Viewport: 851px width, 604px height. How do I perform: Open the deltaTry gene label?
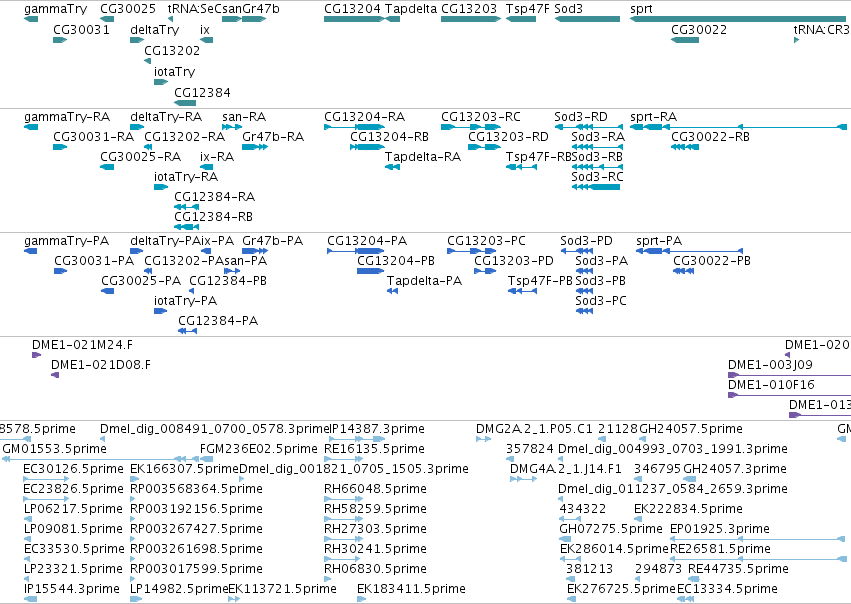pos(155,30)
